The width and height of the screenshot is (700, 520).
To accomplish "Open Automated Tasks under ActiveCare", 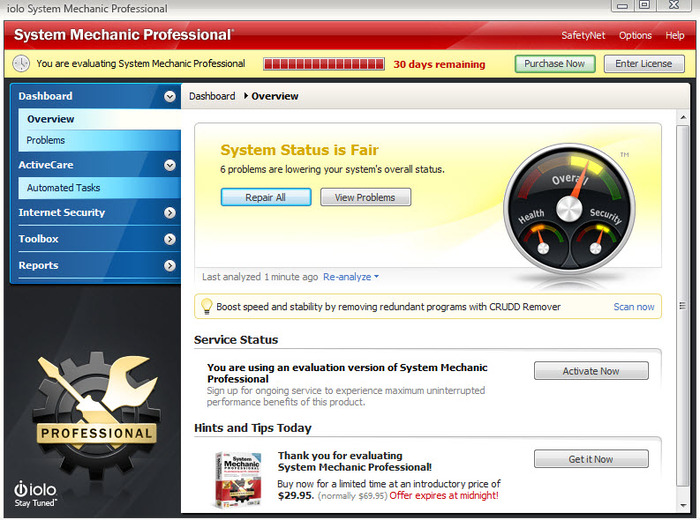I will pyautogui.click(x=100, y=188).
